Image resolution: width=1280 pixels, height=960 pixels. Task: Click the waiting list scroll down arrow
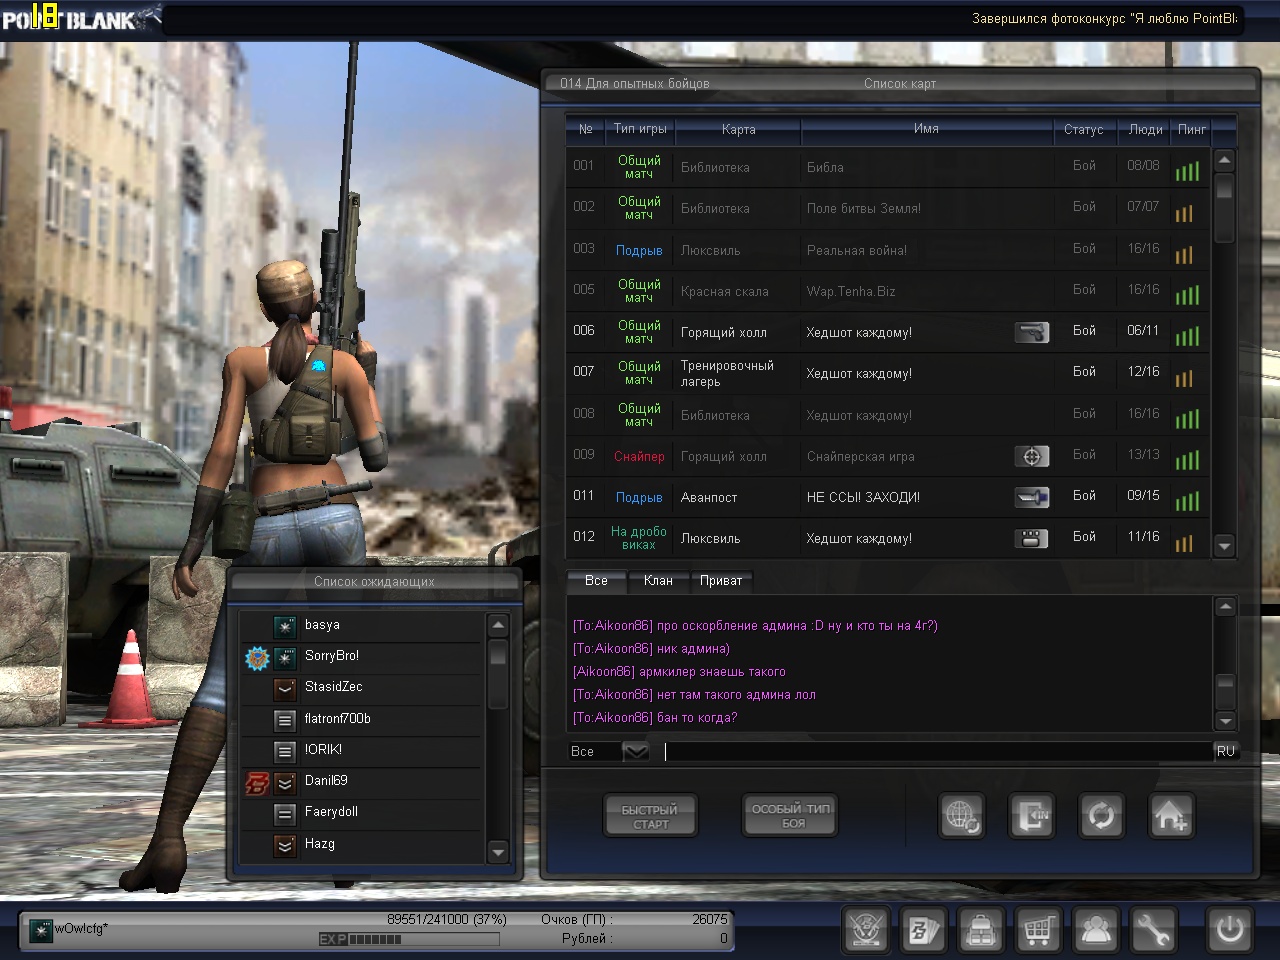[498, 852]
